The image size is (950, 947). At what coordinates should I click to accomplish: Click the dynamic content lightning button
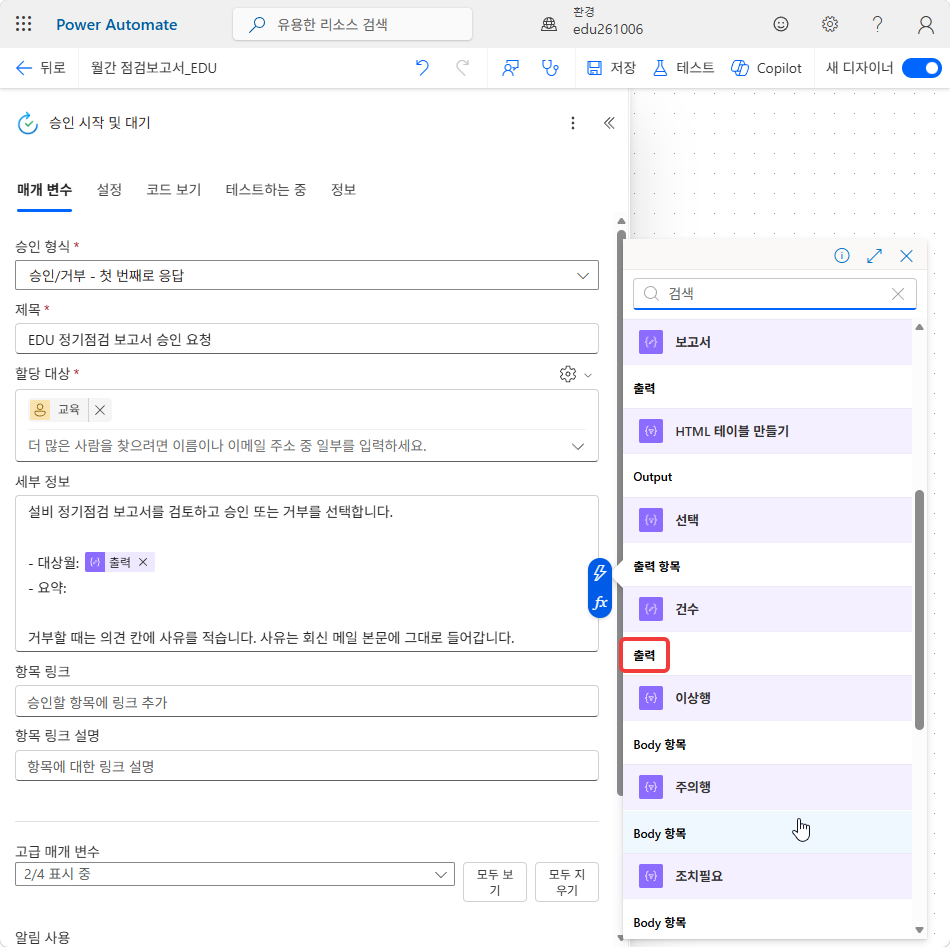tap(600, 572)
